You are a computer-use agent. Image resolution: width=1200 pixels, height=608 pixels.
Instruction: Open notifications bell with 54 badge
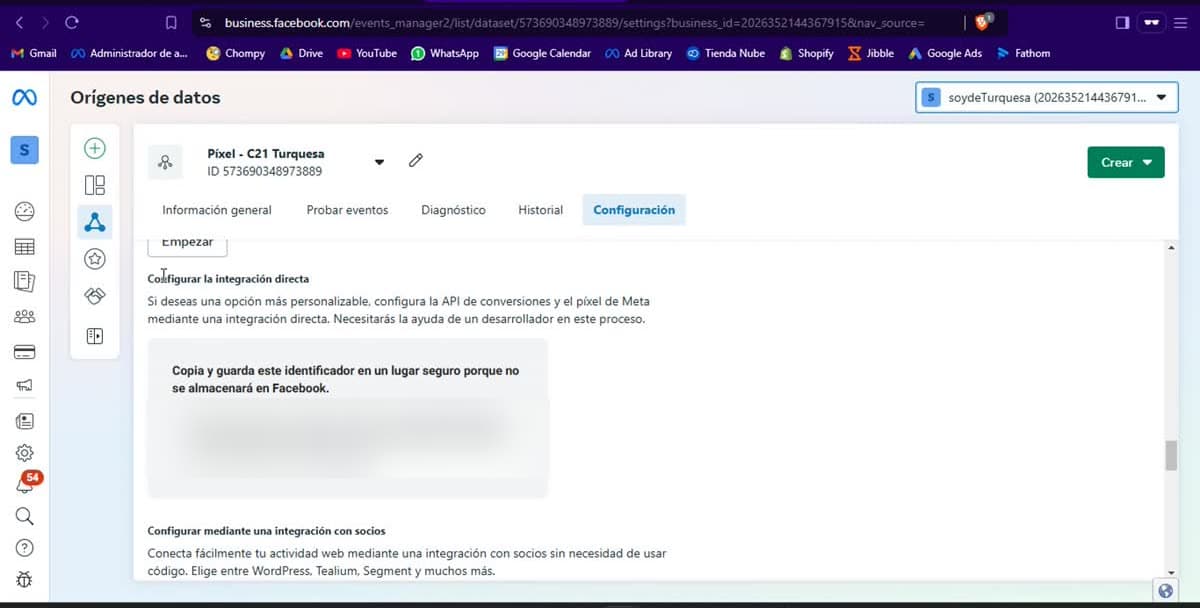pyautogui.click(x=26, y=483)
